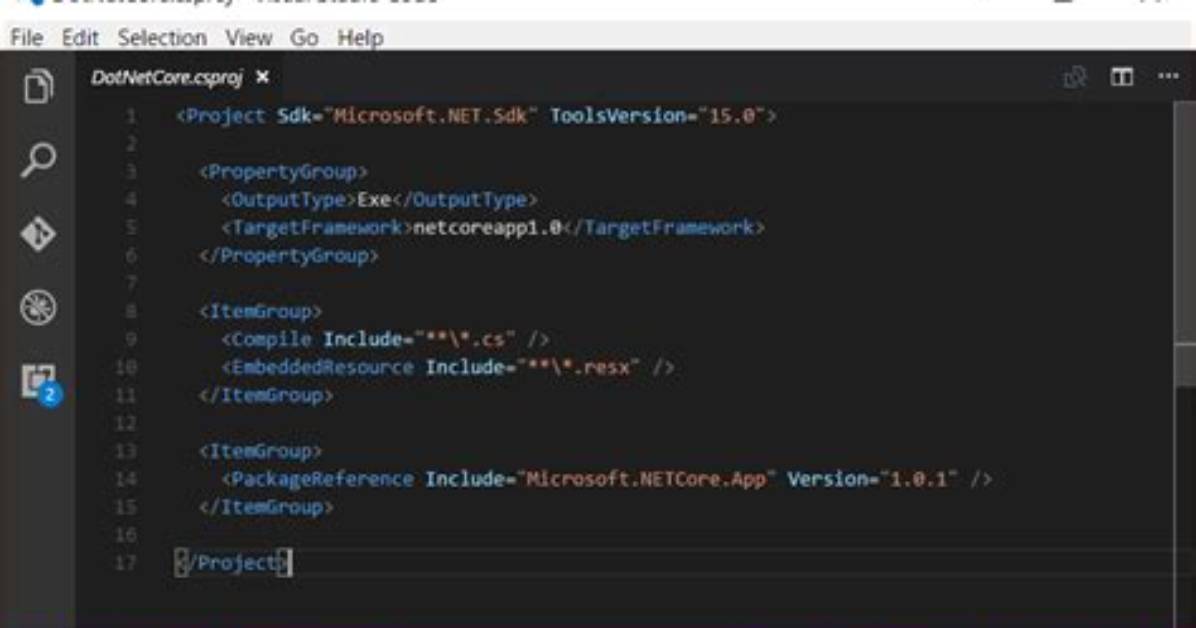This screenshot has height=628, width=1196.
Task: Click the closing ItemGroup tag on line 15
Action: pos(265,507)
